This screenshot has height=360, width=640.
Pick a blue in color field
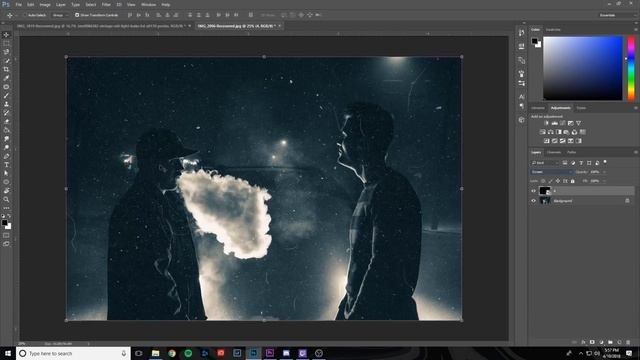582,68
